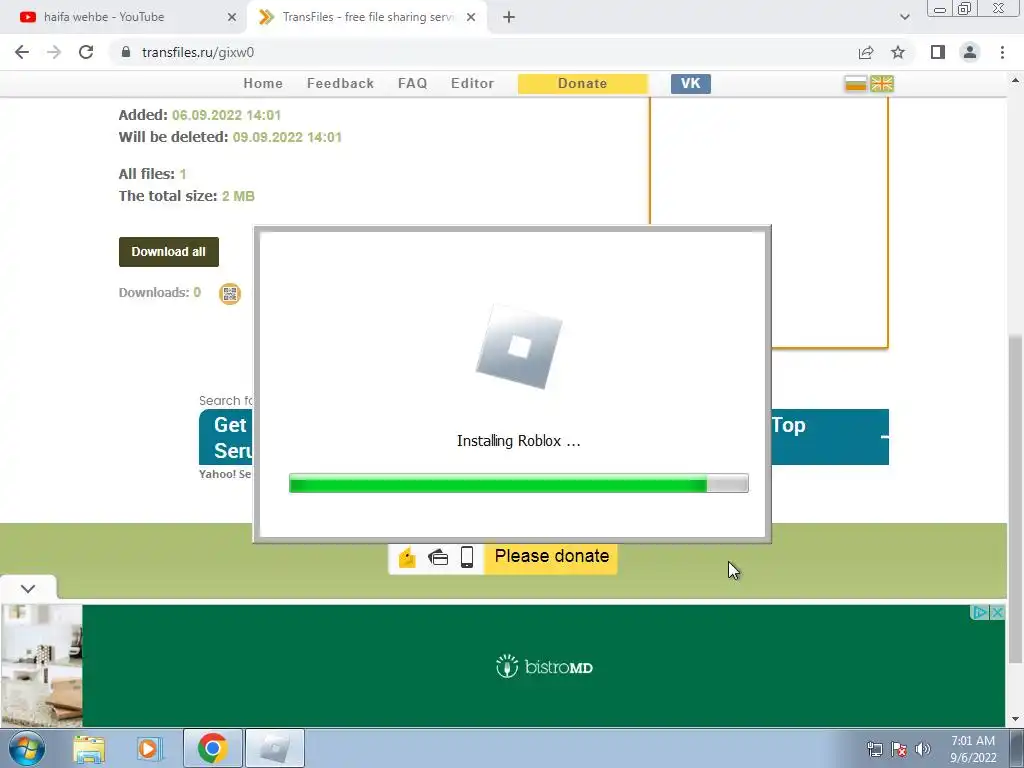Open the FAQ menu item

pos(413,84)
